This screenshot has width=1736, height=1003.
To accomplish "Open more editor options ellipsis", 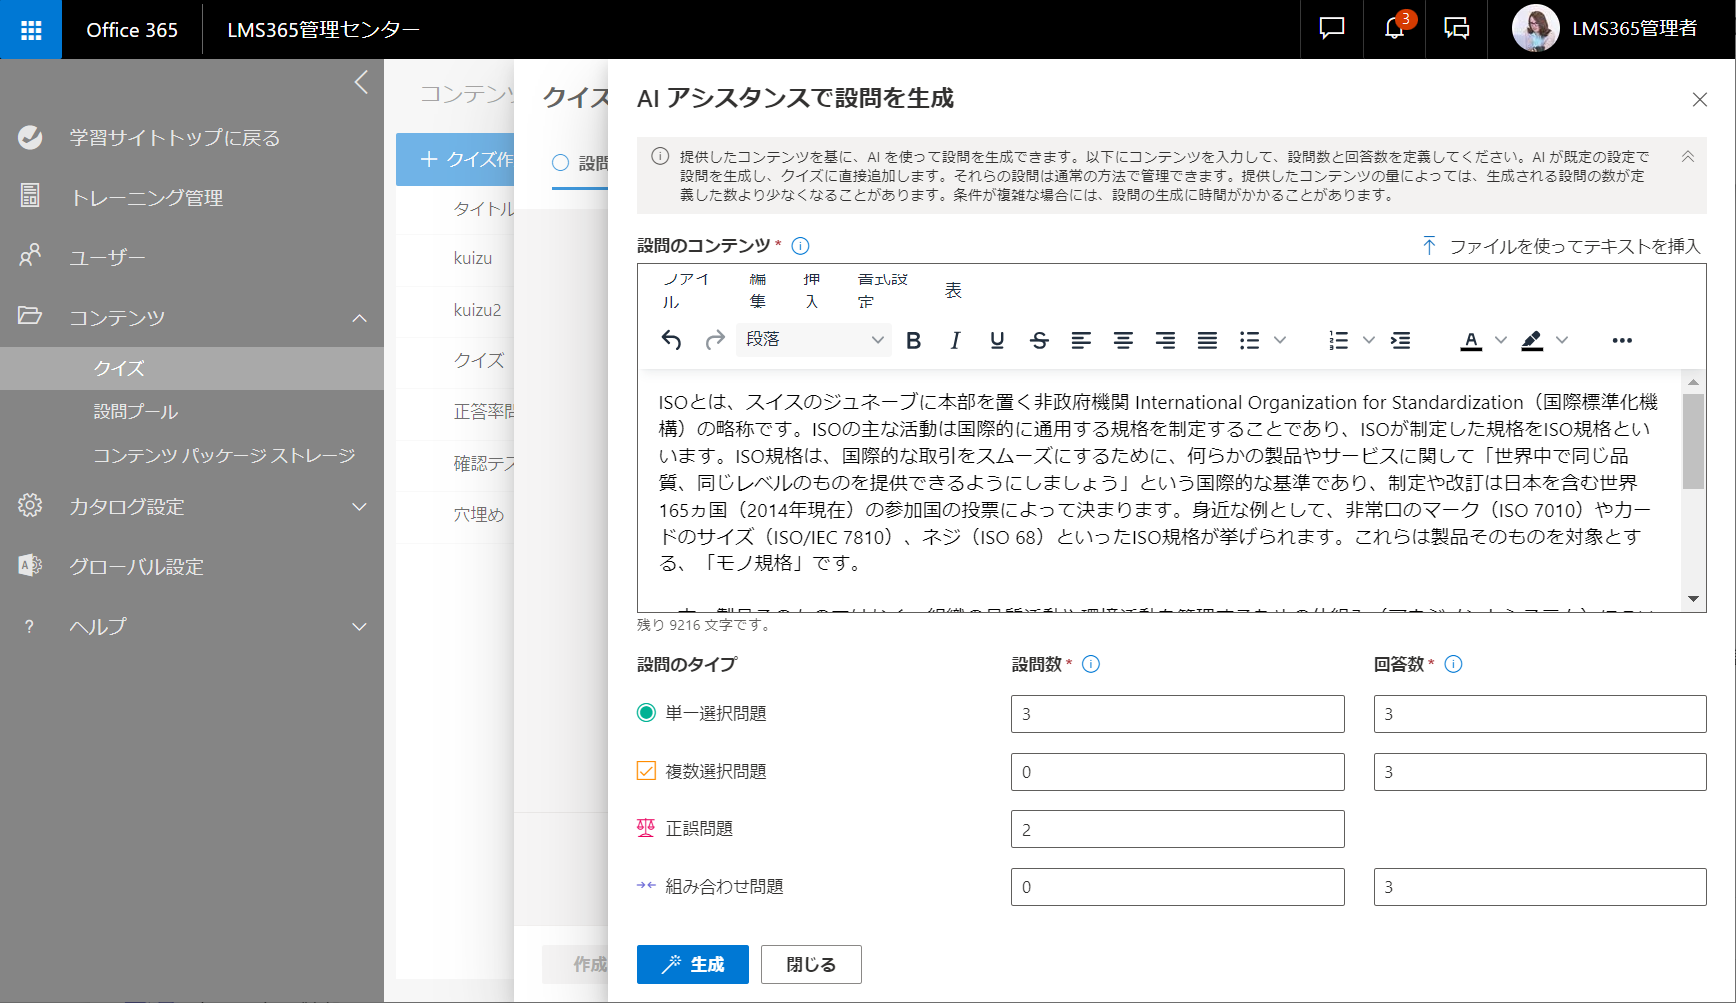I will pos(1622,340).
